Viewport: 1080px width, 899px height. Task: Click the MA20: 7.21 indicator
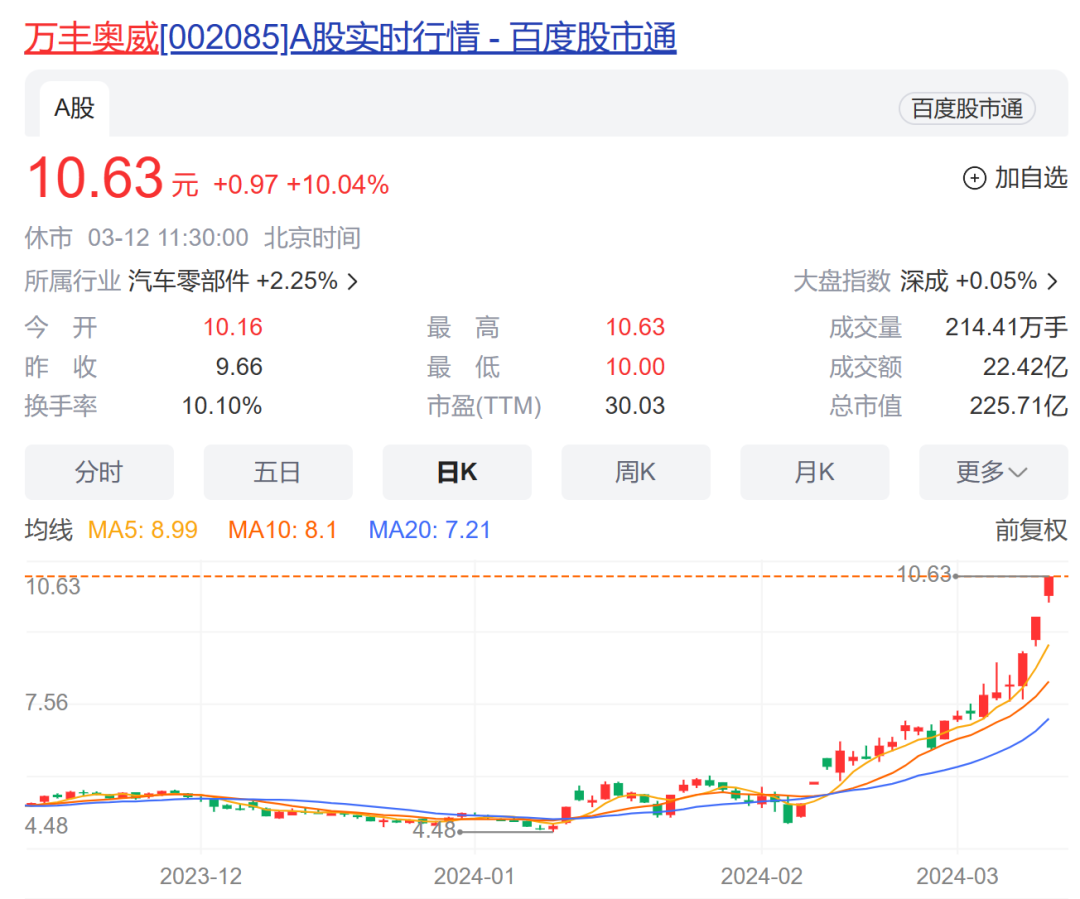pos(429,530)
